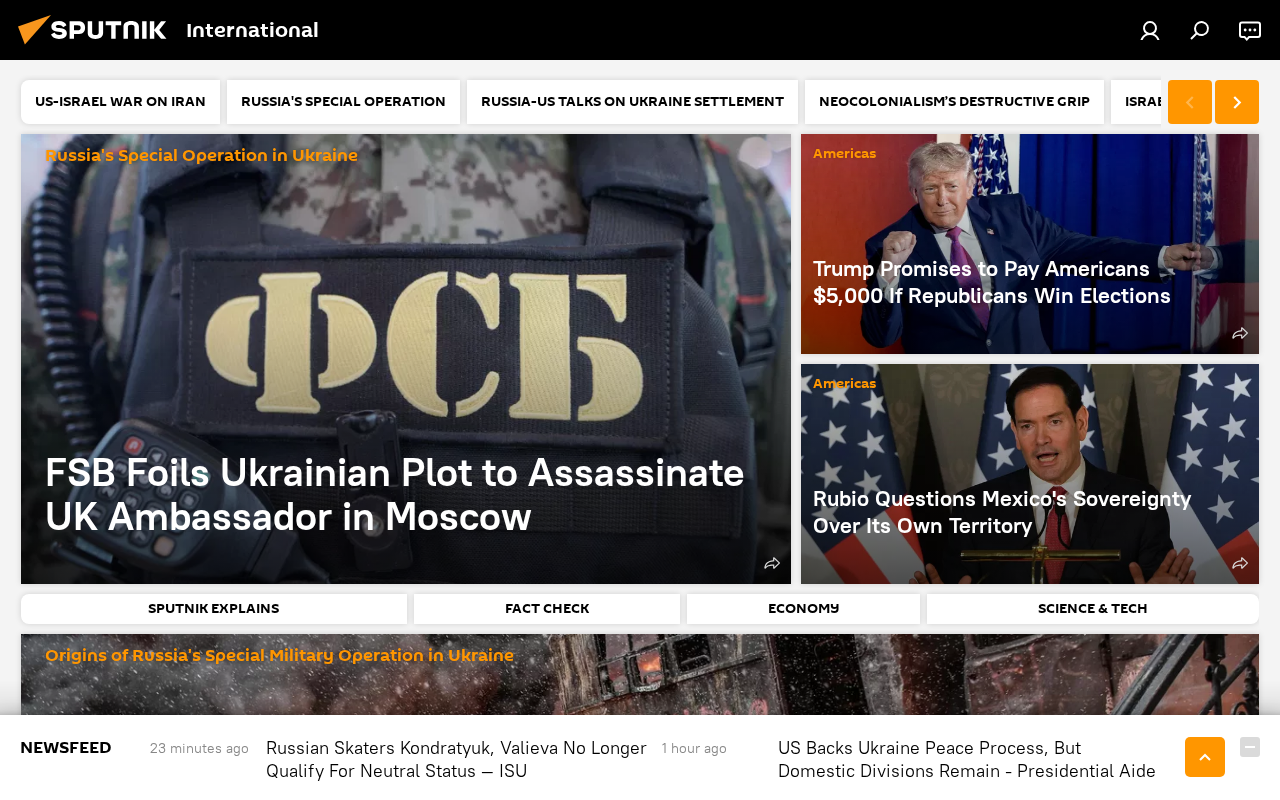Open Americas category on Trump article
The height and width of the screenshot is (800, 1280).
click(844, 154)
